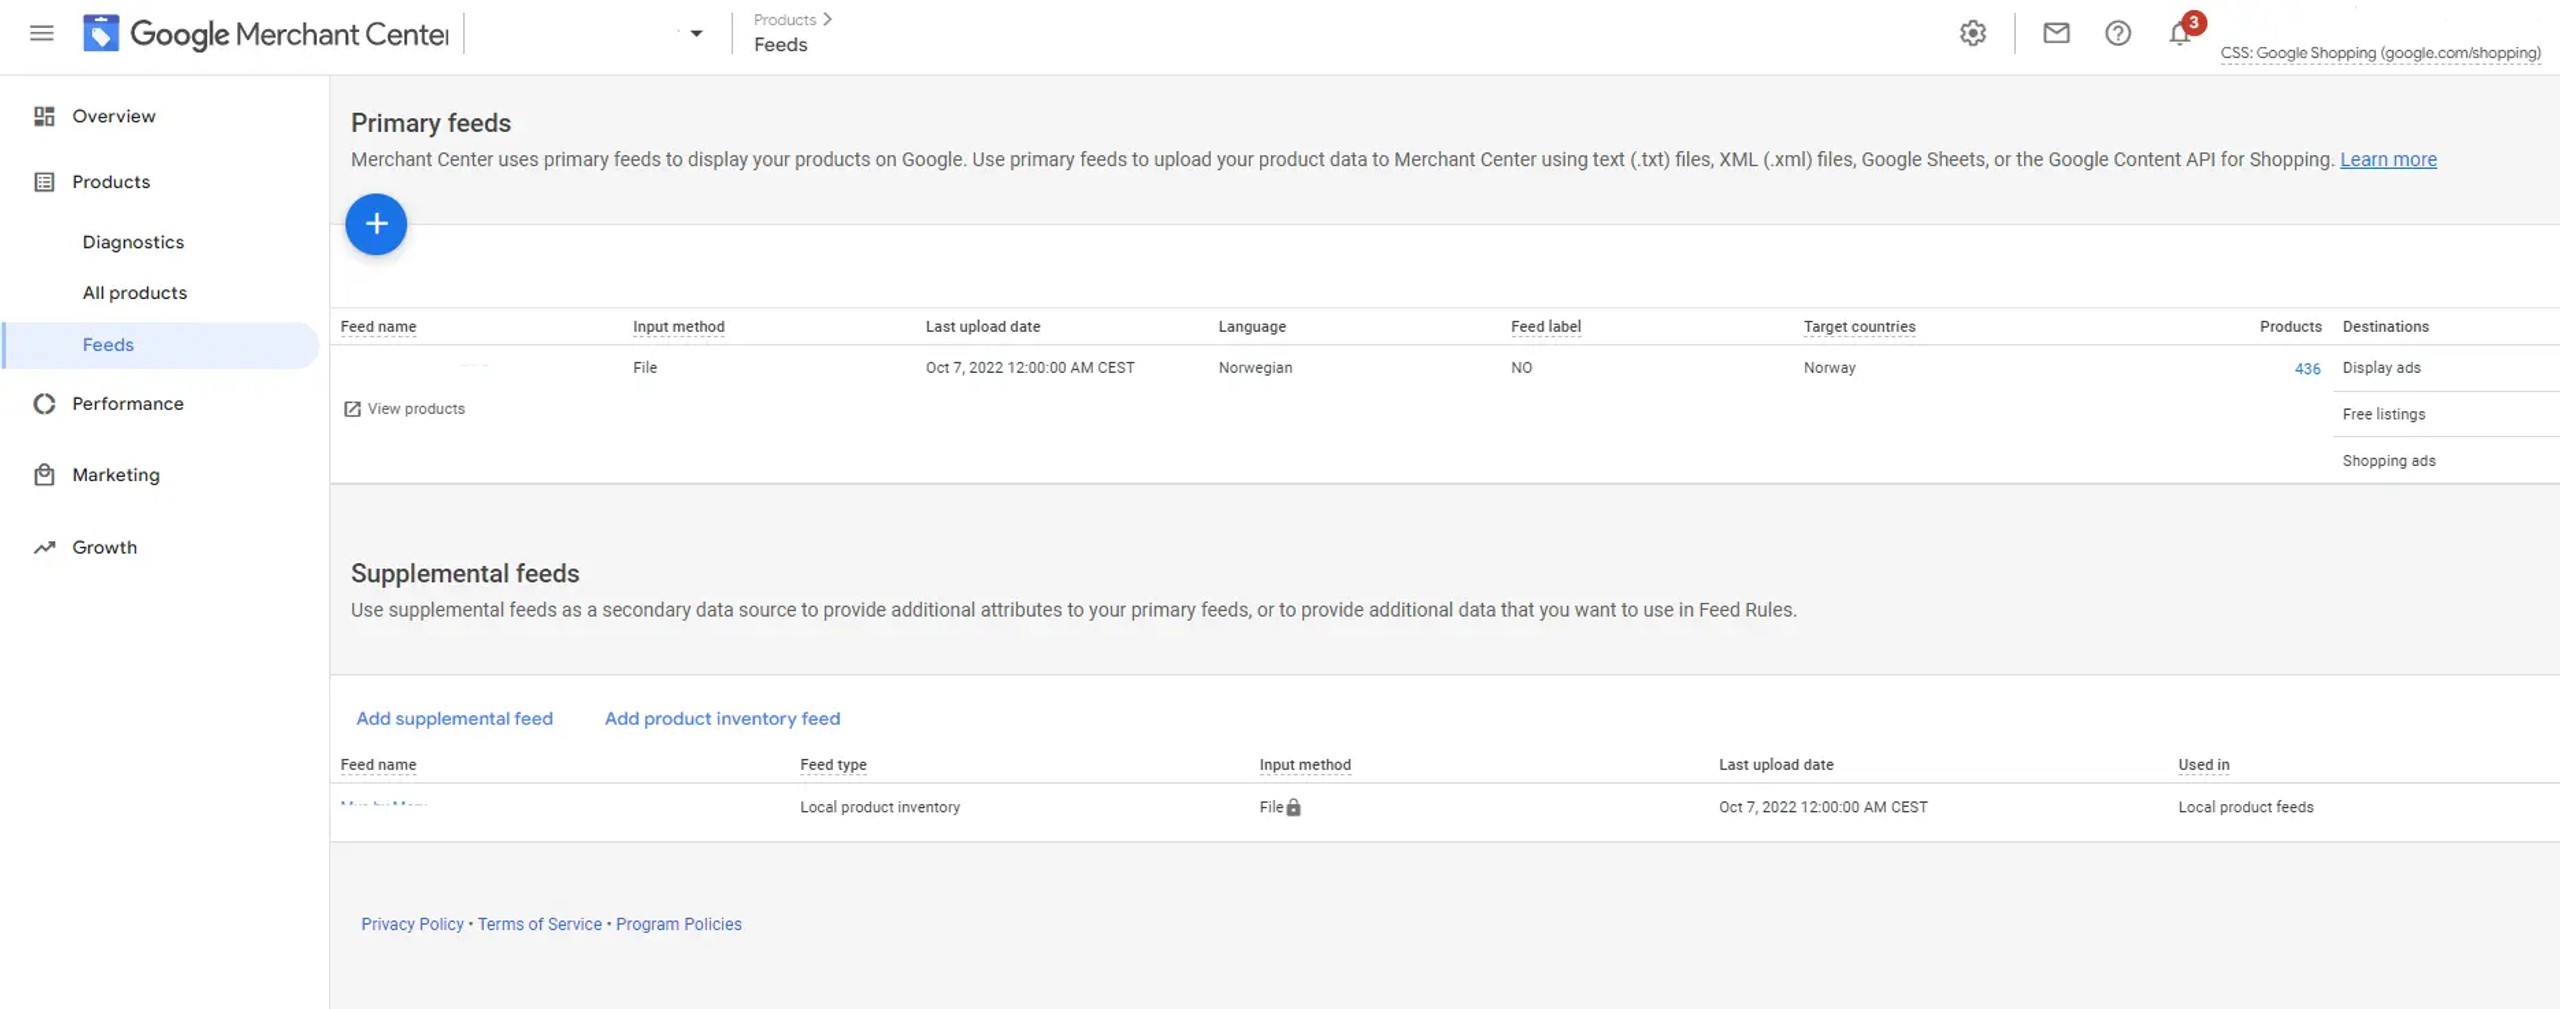Open the Overview section in sidebar

[x=113, y=116]
